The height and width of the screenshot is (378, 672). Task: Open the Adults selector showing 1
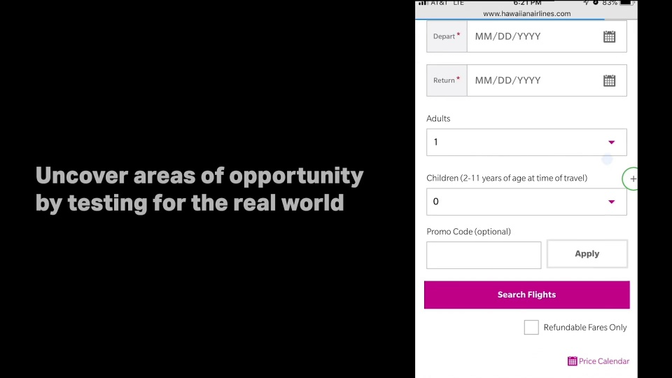coord(526,142)
